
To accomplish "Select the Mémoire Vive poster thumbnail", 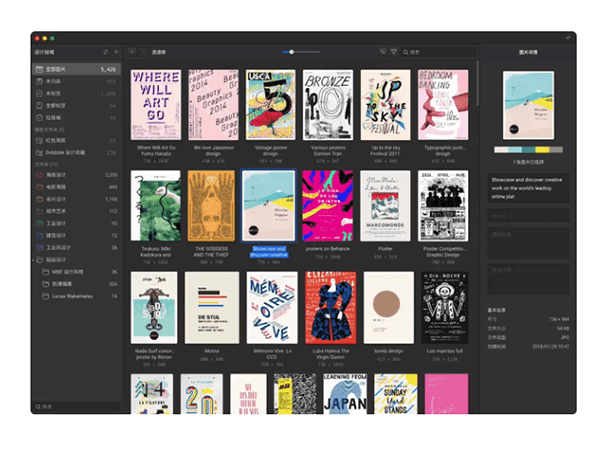I will tap(272, 308).
